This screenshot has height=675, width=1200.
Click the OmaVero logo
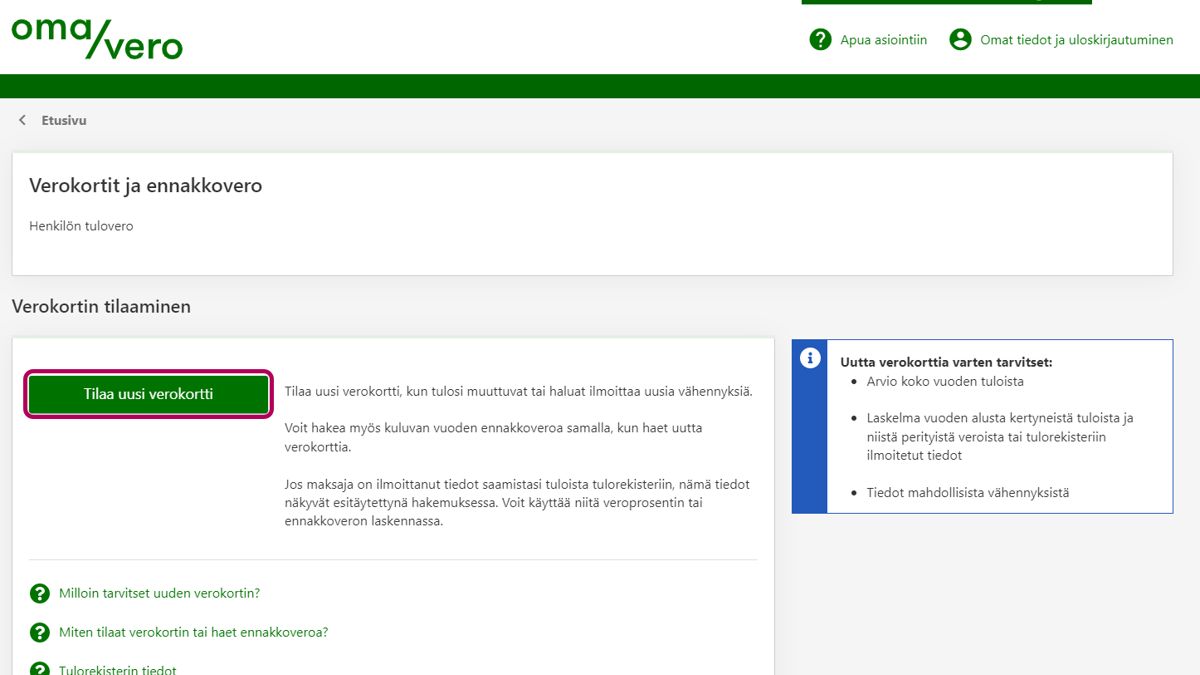97,36
